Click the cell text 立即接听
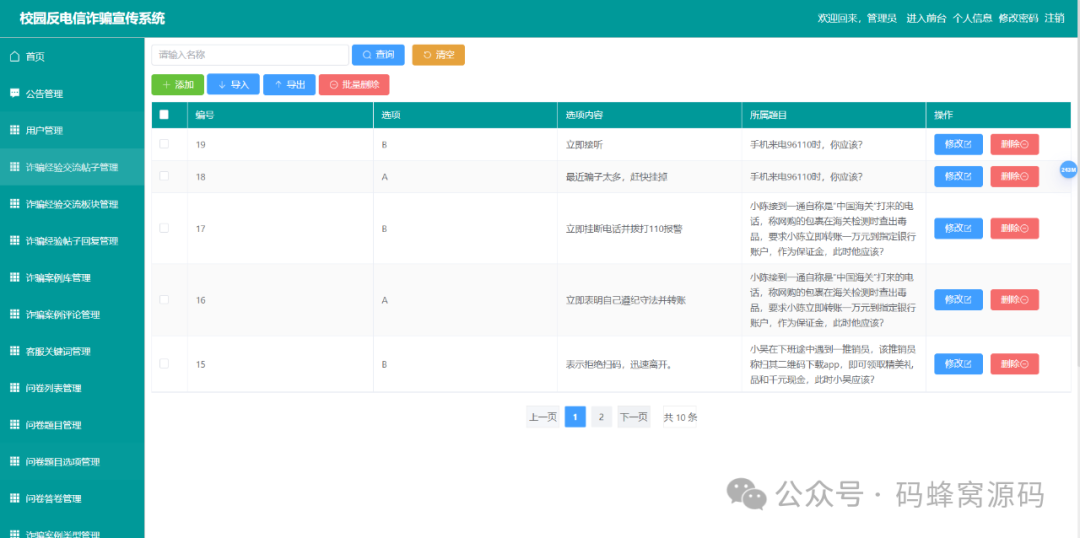Viewport: 1080px width, 538px height. (585, 145)
